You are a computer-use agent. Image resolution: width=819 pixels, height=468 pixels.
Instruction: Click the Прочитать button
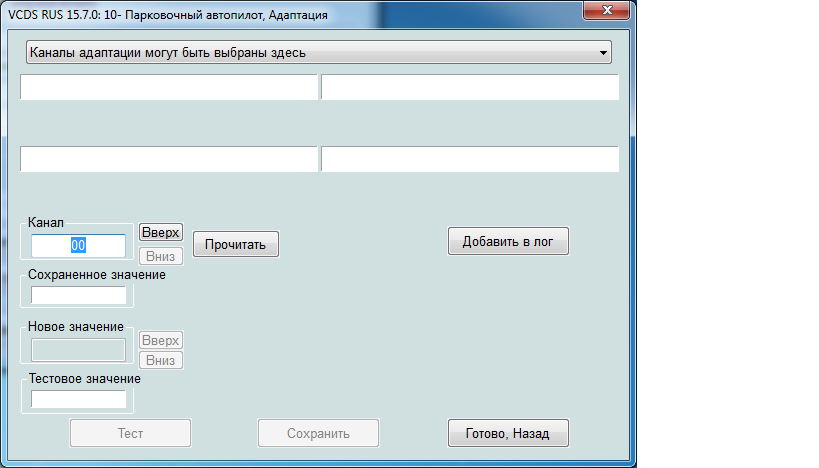(235, 244)
